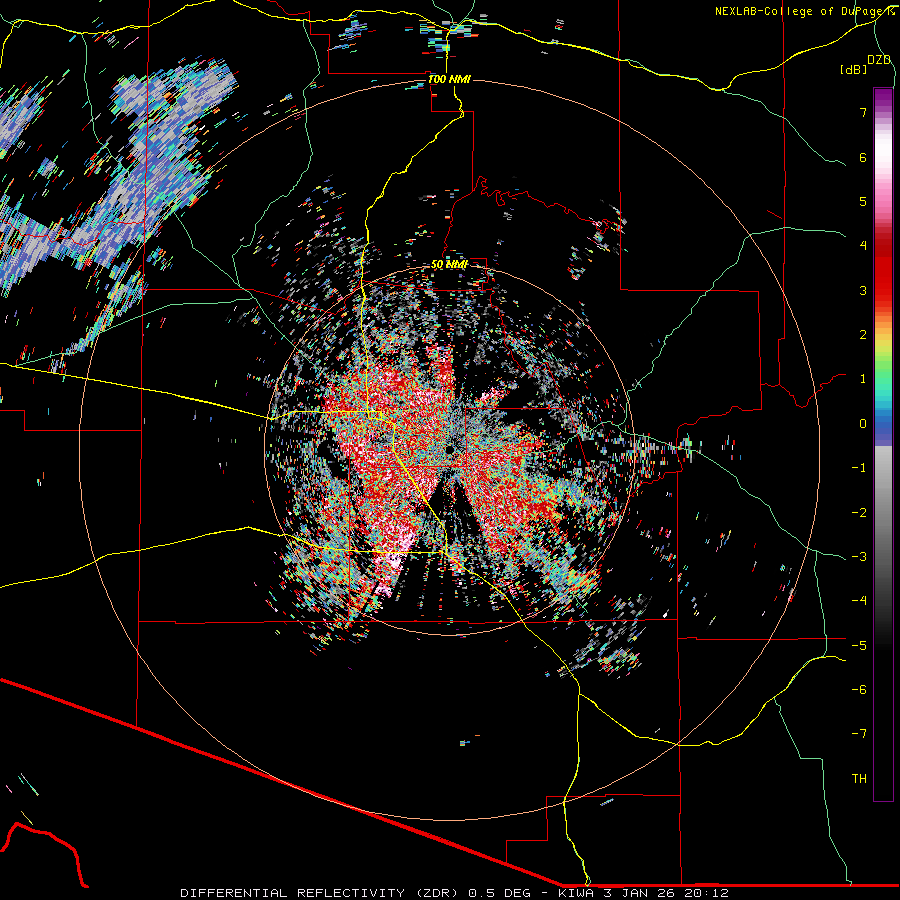This screenshot has width=900, height=900.
Task: Click the 4 dB tick label
Action: [x=863, y=246]
